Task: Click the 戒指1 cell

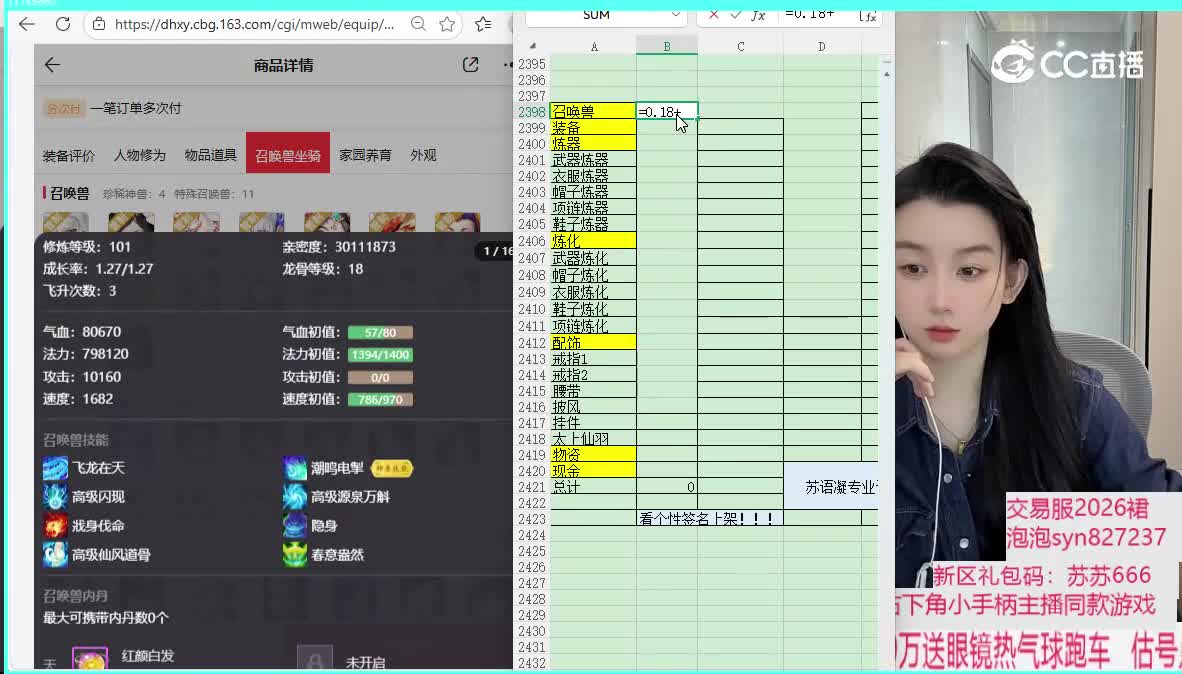Action: pos(593,359)
